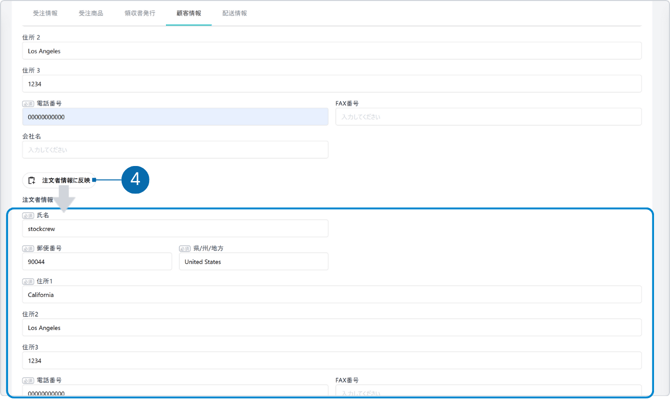Select the 顧客情報 tab
Screen dimensions: 670x401
point(188,13)
